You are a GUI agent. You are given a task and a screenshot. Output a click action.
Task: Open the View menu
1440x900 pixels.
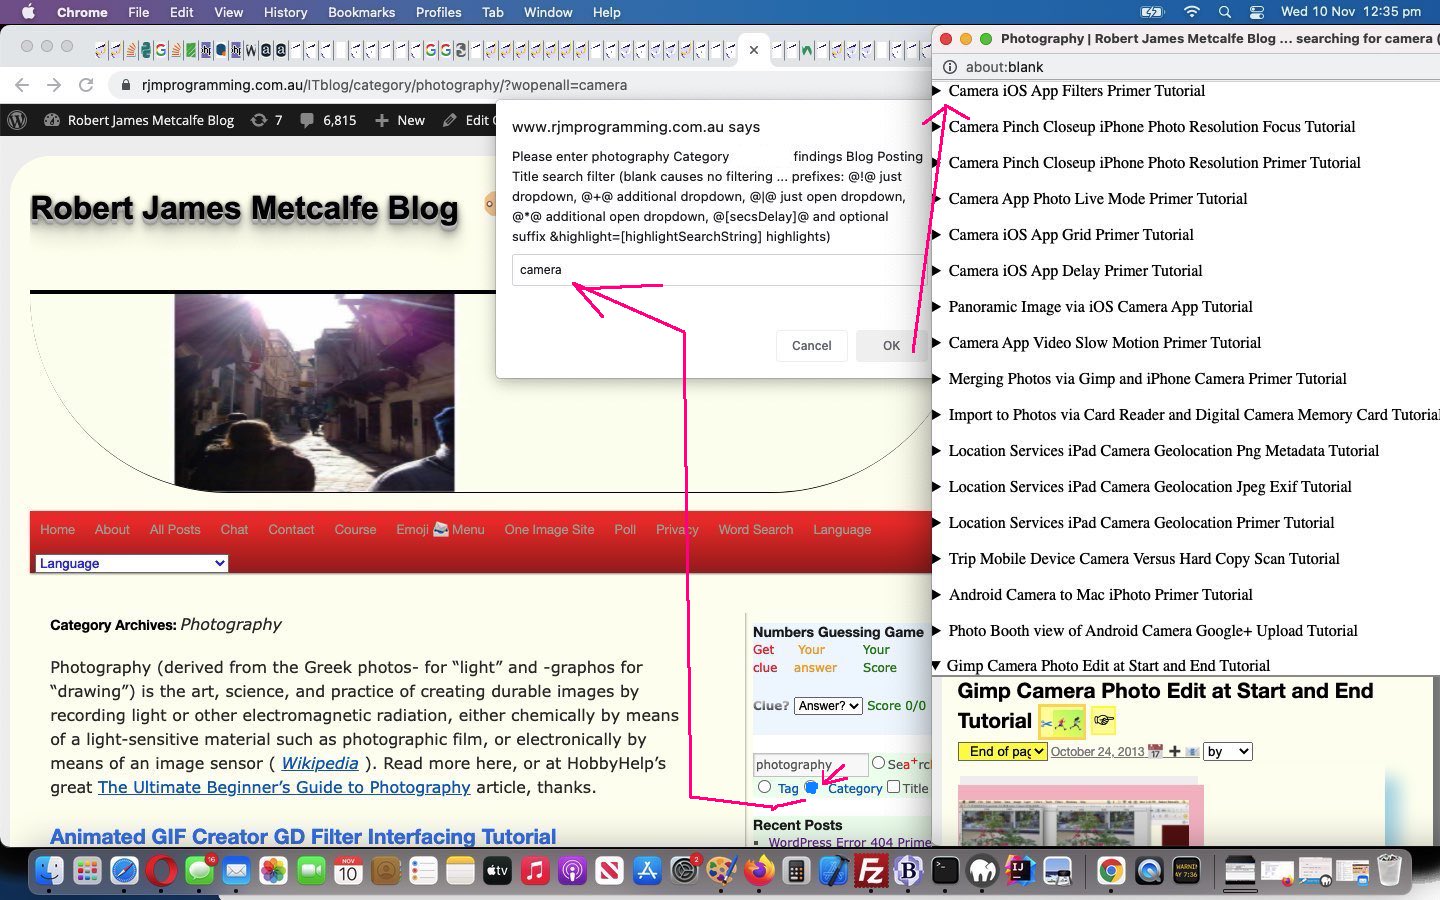point(228,12)
